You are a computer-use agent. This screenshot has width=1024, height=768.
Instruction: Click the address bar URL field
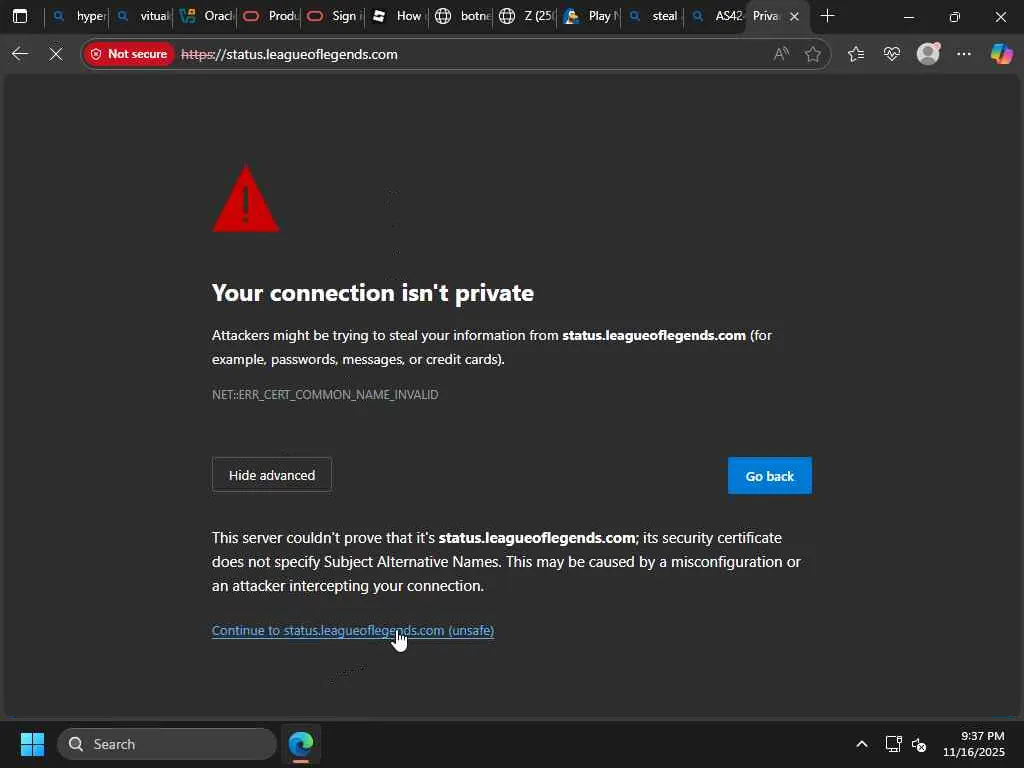pyautogui.click(x=457, y=54)
